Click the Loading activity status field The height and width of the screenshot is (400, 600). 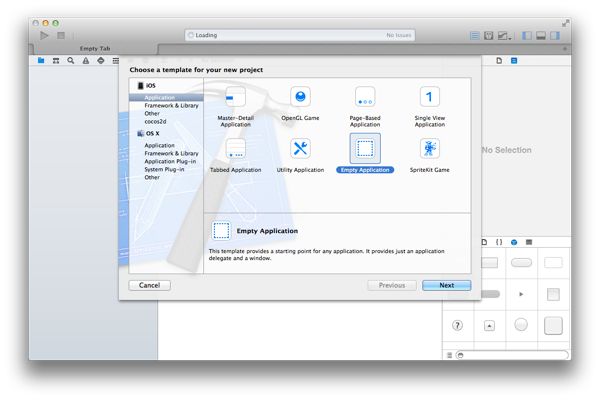300,35
